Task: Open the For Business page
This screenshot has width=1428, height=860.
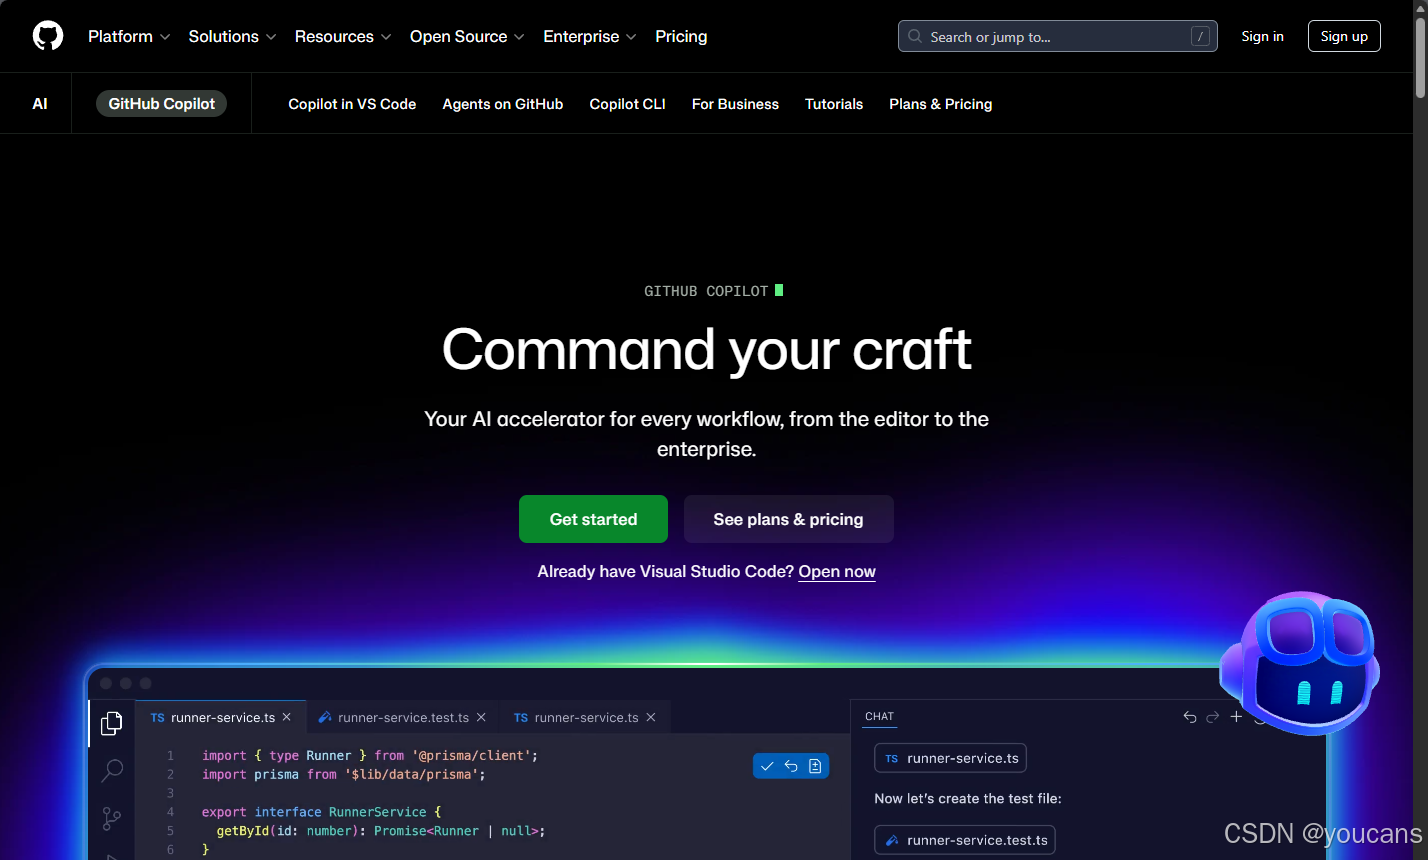Action: 735,104
